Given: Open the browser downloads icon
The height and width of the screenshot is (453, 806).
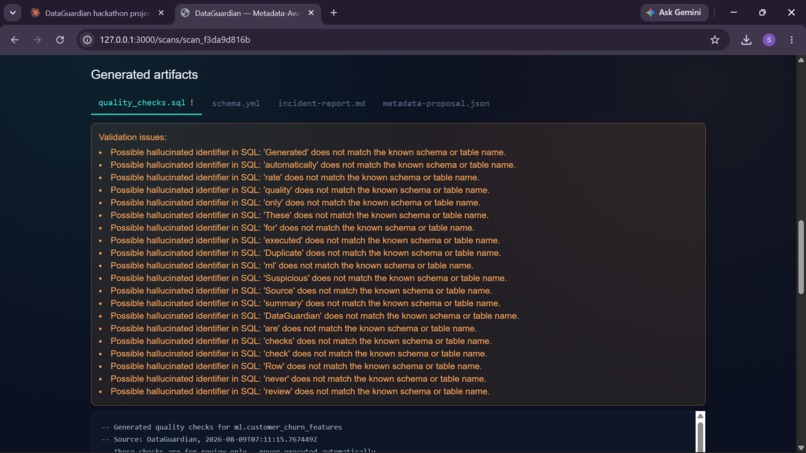Looking at the screenshot, I should point(746,40).
